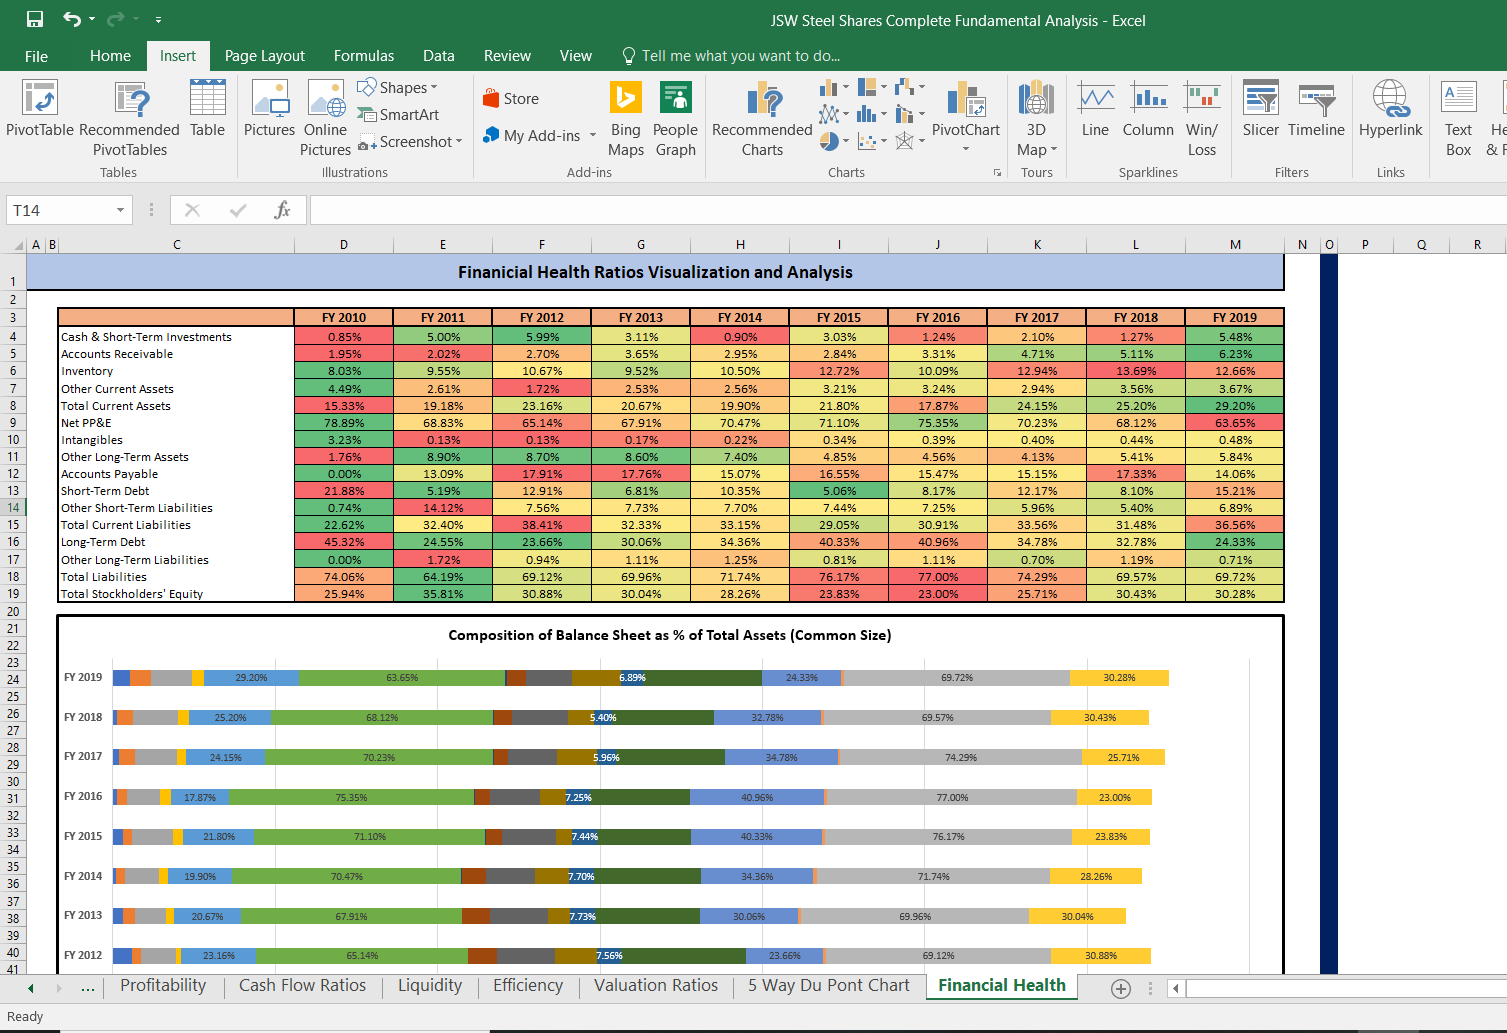Insert a scatter or bubble chart

click(x=872, y=141)
